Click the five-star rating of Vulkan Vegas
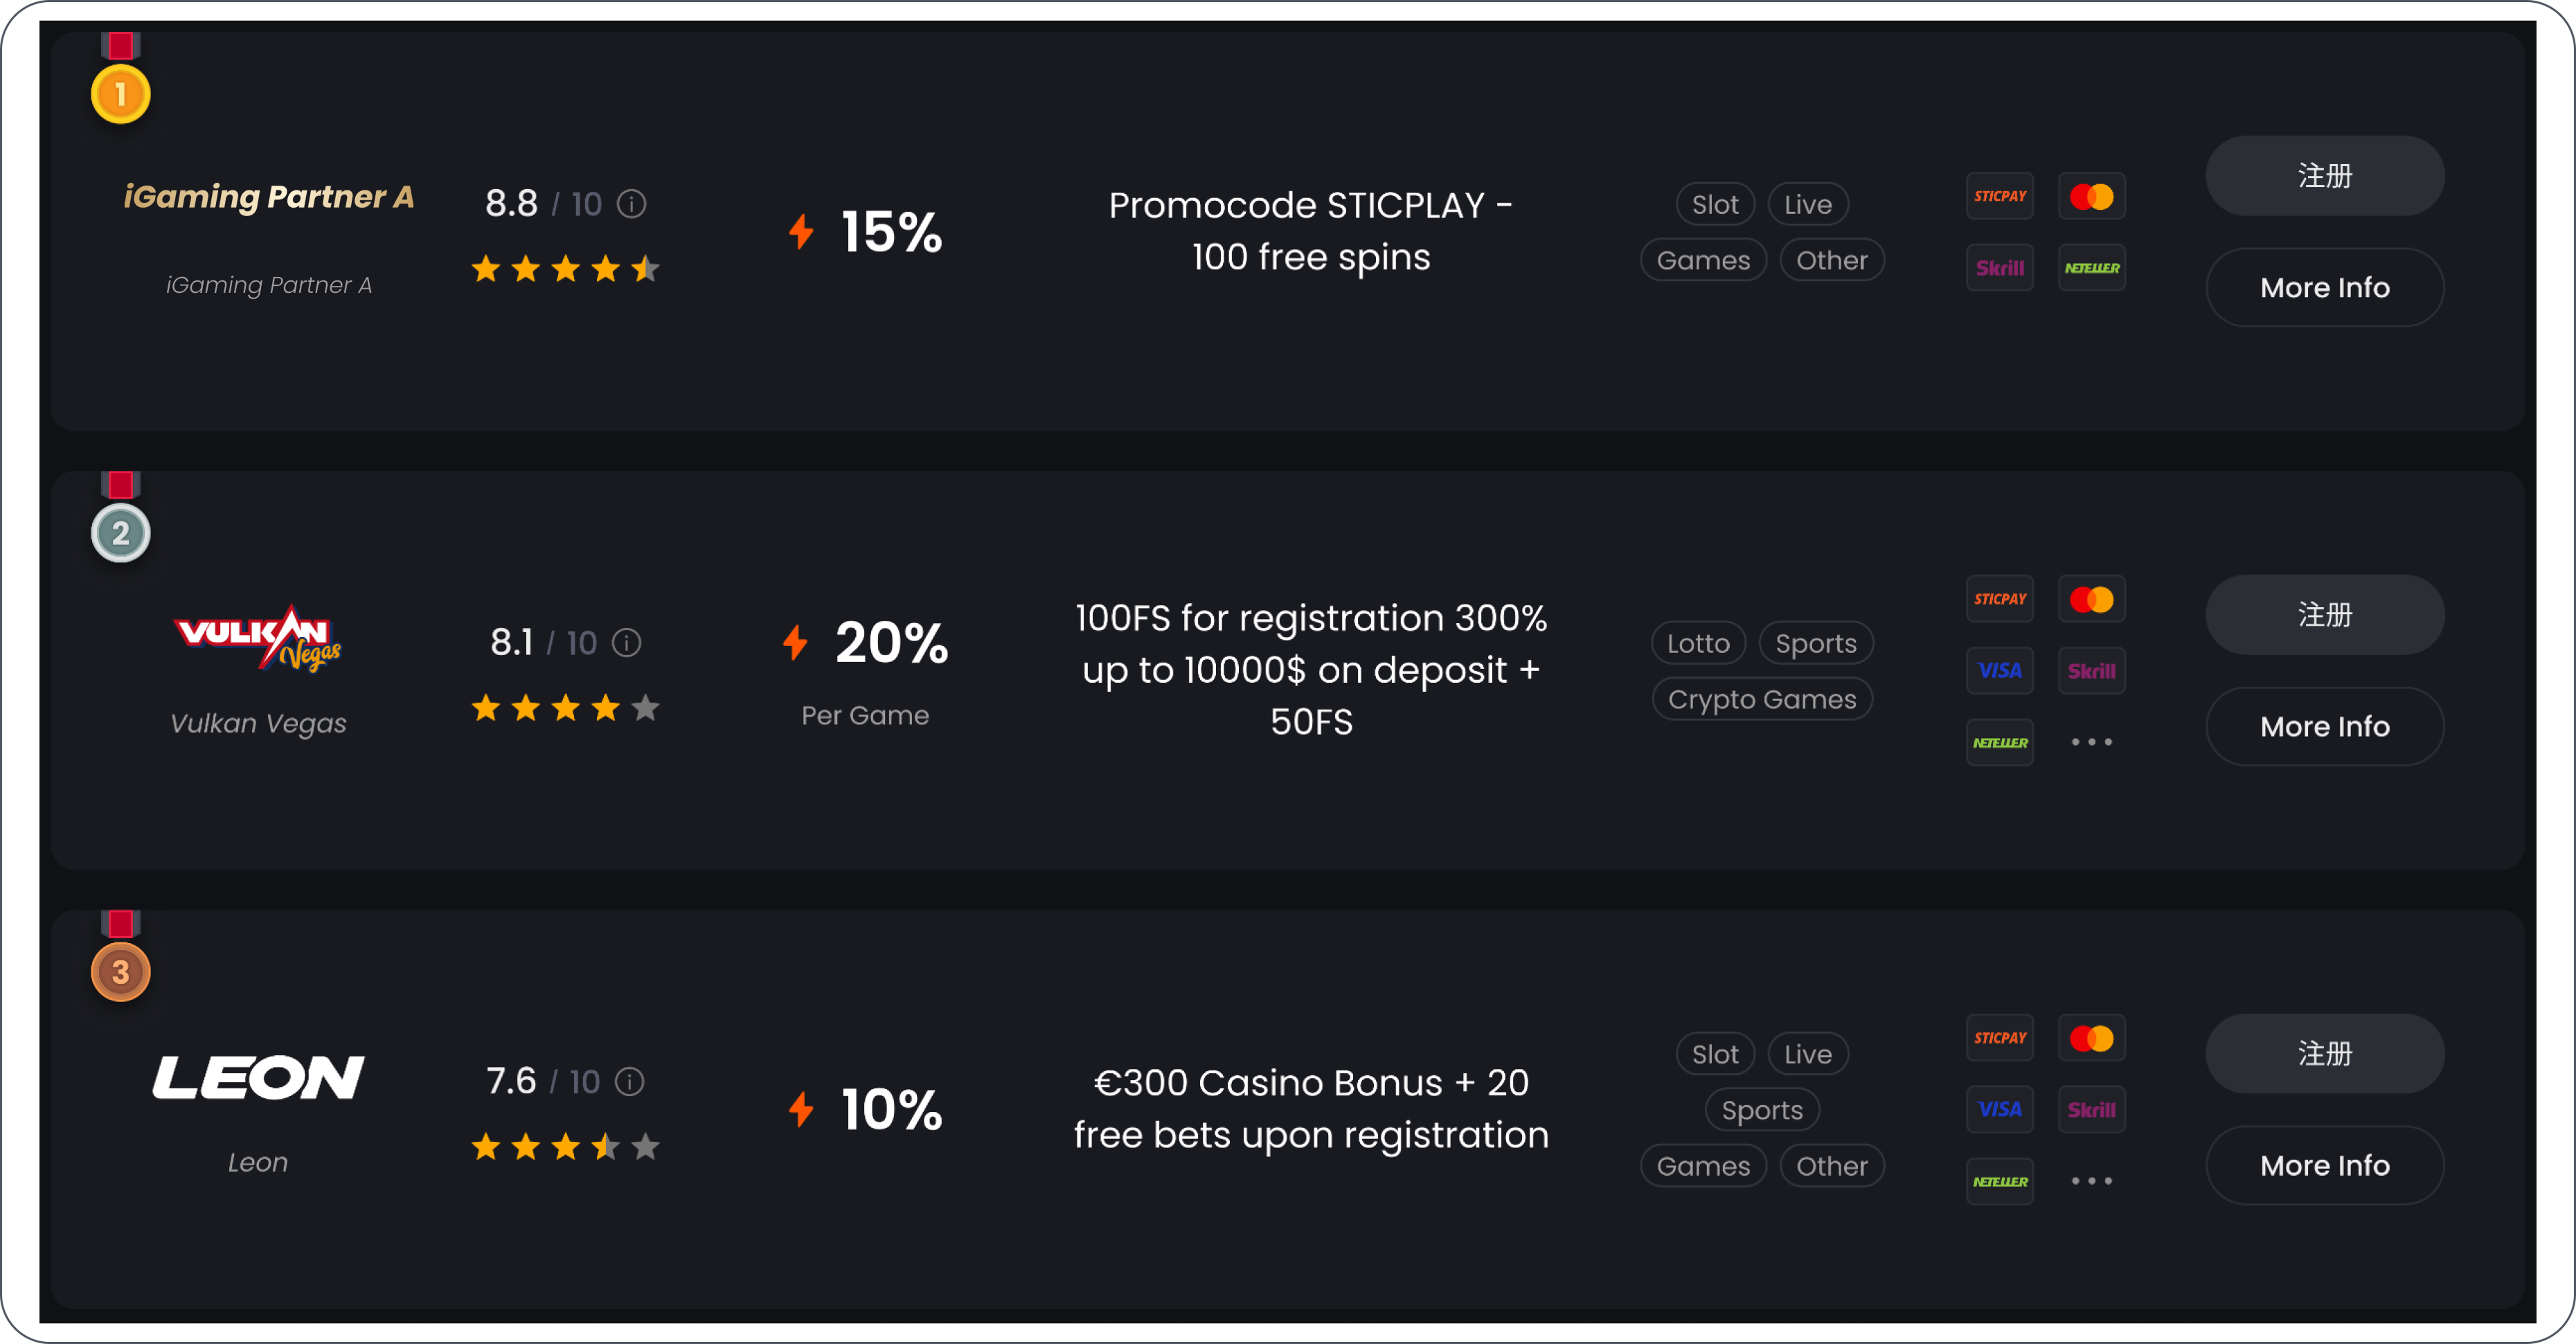Viewport: 2576px width, 1344px height. click(565, 708)
